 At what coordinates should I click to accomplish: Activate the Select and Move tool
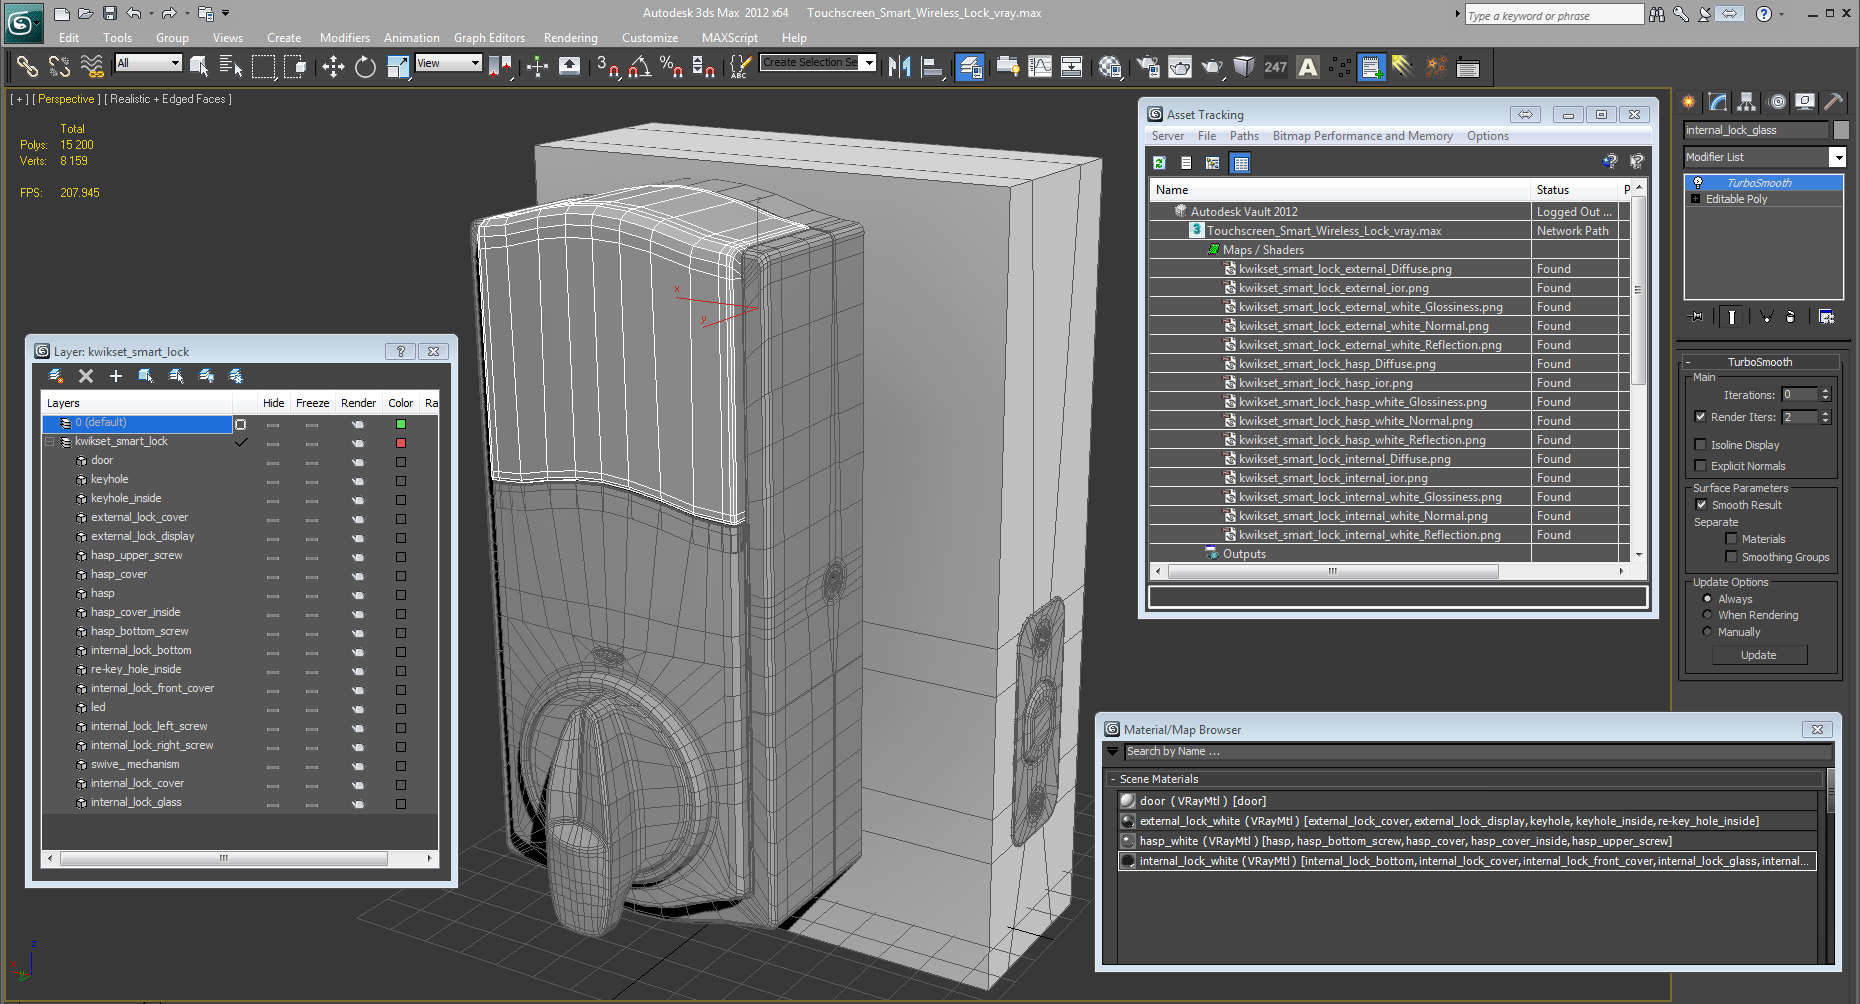(333, 67)
